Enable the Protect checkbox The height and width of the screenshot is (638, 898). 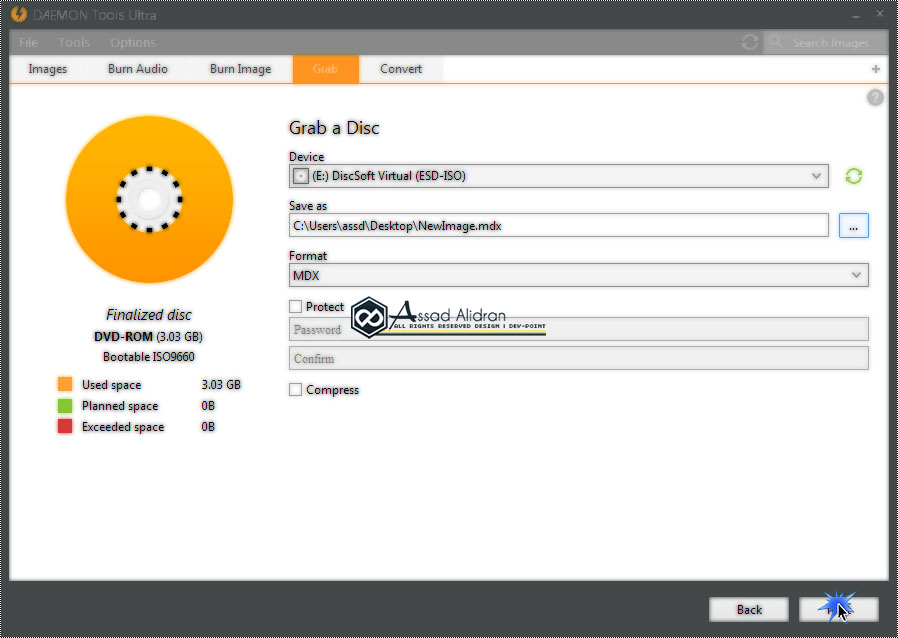[296, 306]
